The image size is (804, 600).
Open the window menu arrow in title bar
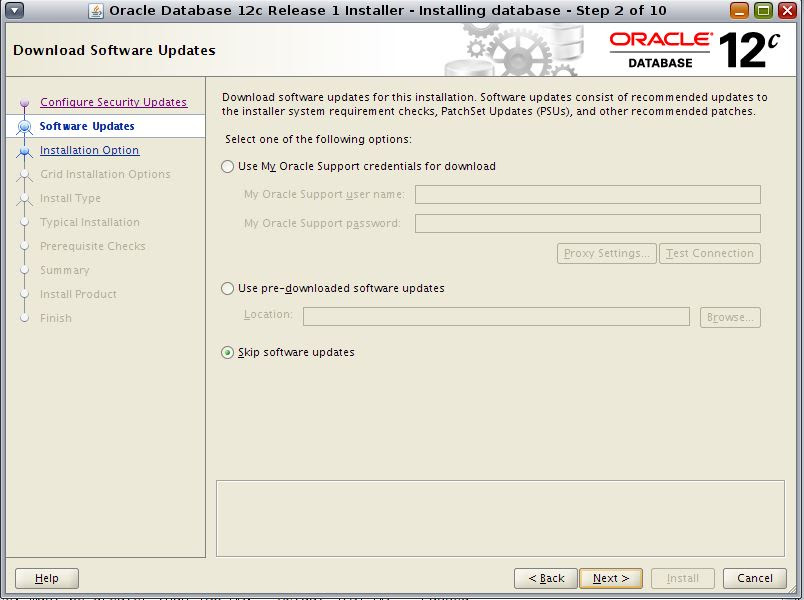[14, 10]
